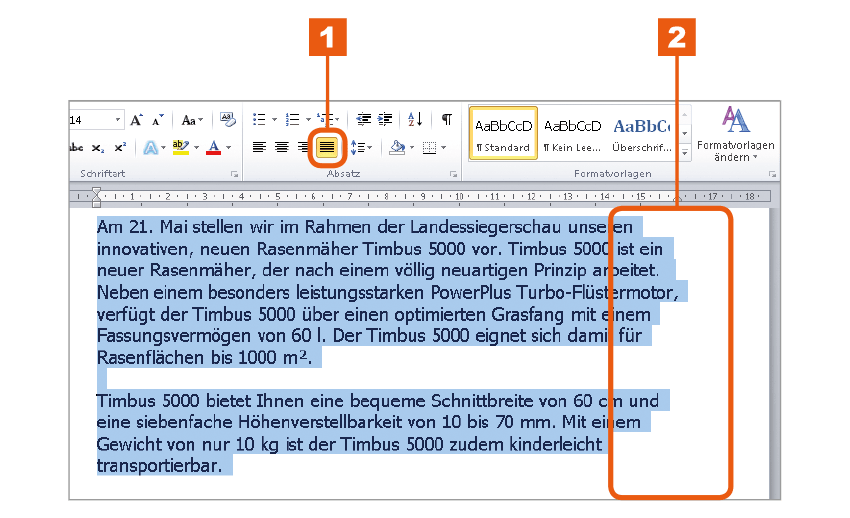Expand the full styles gallery
Screen dimensions: 850x518
pyautogui.click(x=685, y=153)
